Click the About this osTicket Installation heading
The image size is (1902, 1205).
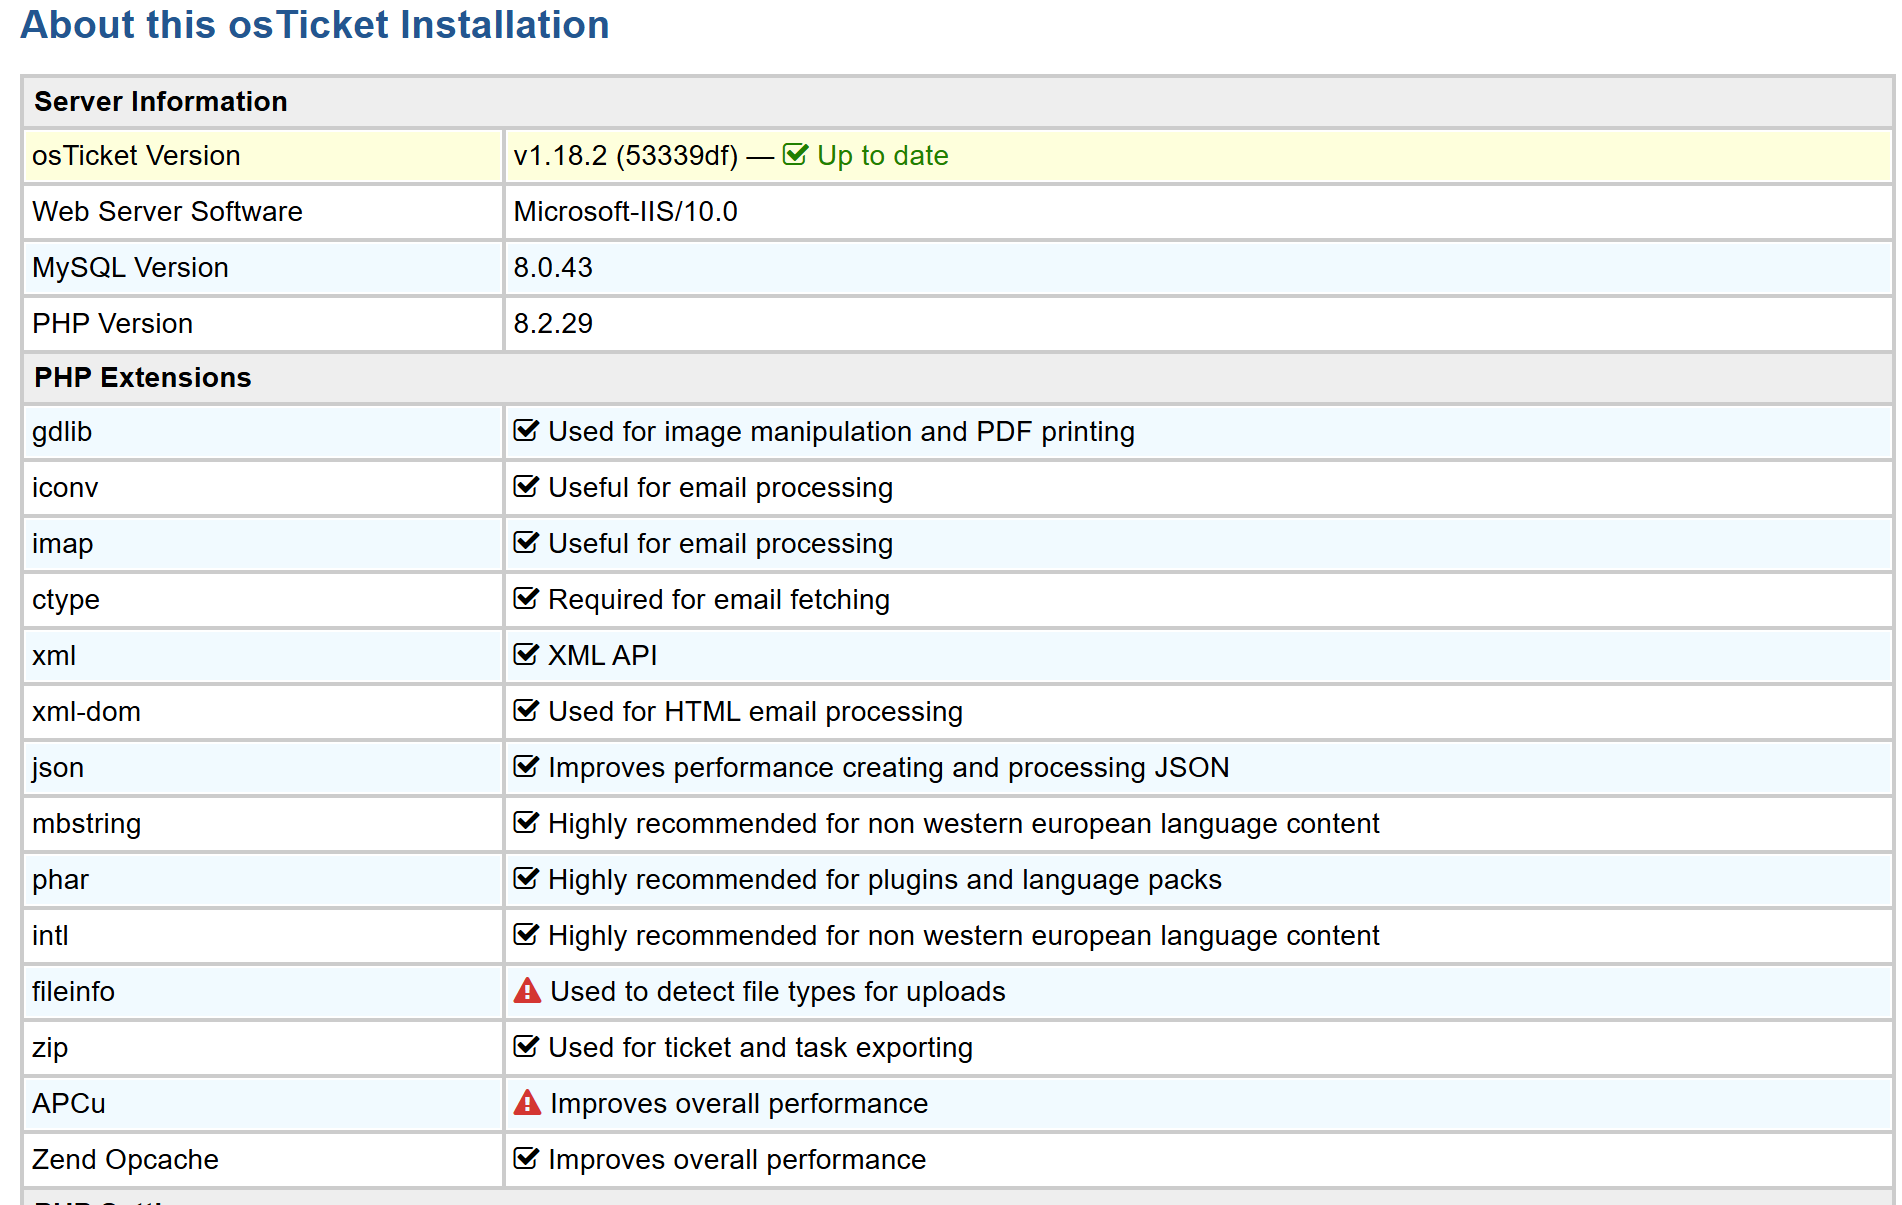[x=315, y=25]
